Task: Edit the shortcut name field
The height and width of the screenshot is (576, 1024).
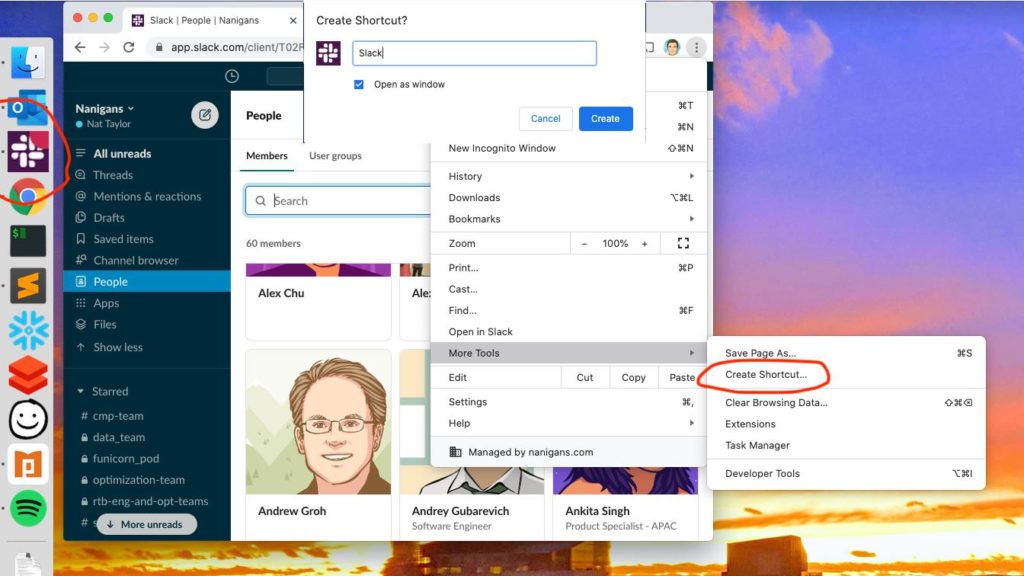Action: point(474,53)
